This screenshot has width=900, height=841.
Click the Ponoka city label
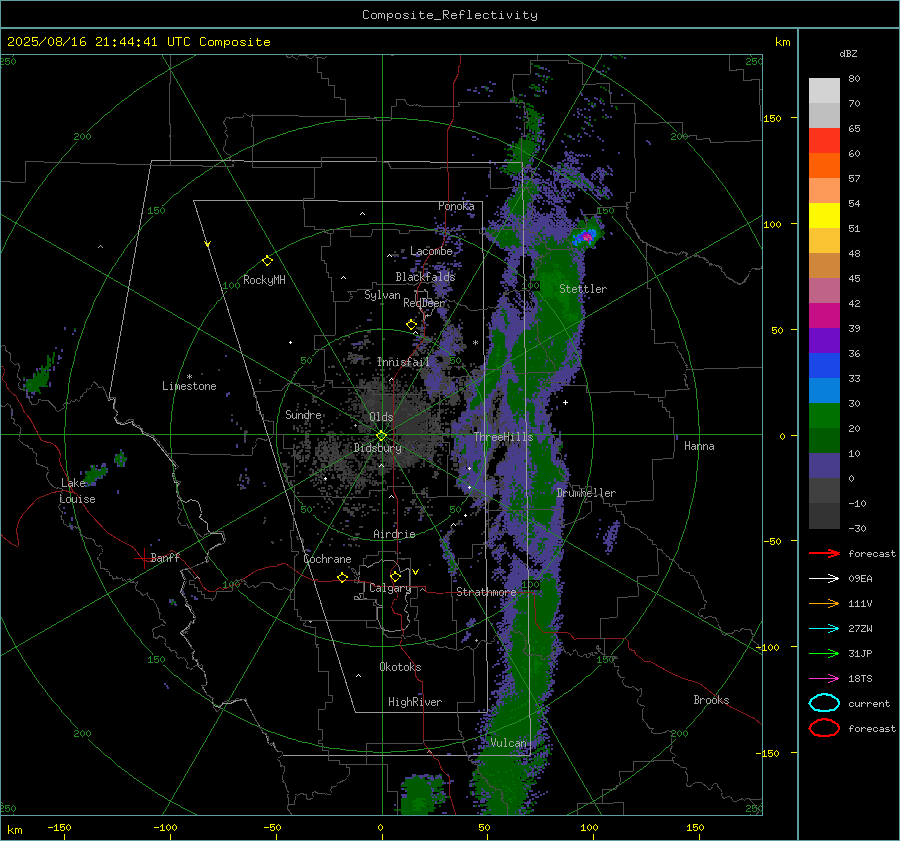coord(456,206)
